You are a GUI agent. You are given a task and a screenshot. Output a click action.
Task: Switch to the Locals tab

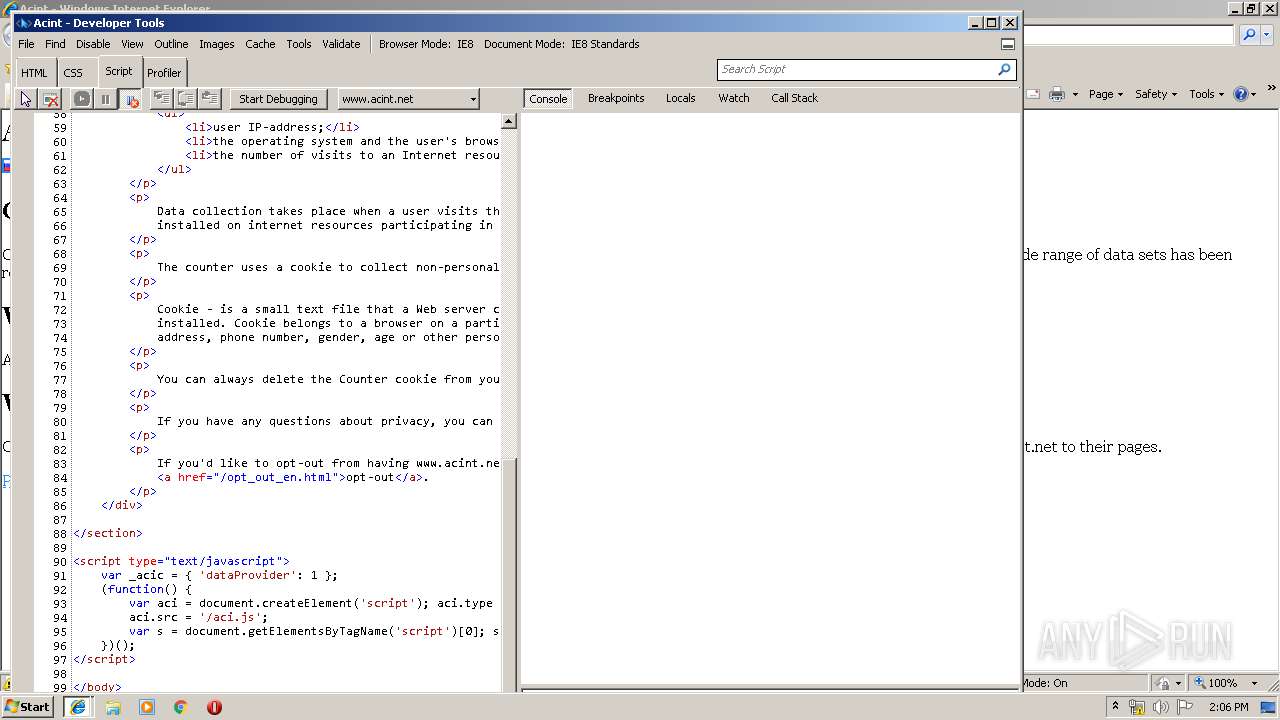tap(681, 98)
